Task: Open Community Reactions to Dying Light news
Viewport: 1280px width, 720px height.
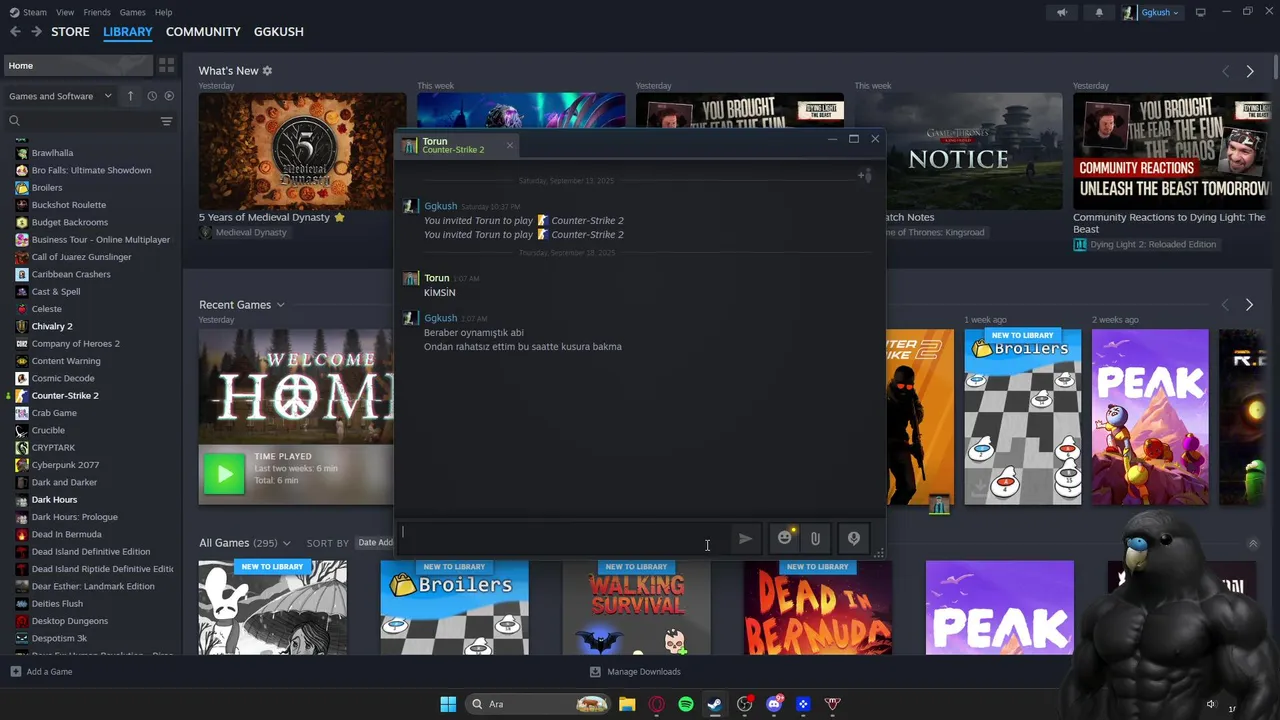Action: pos(1171,151)
